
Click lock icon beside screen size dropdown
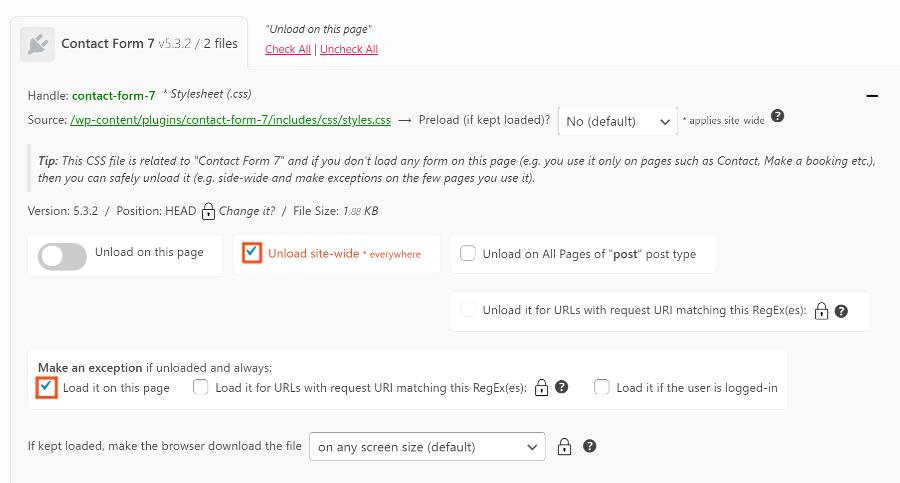(x=564, y=446)
